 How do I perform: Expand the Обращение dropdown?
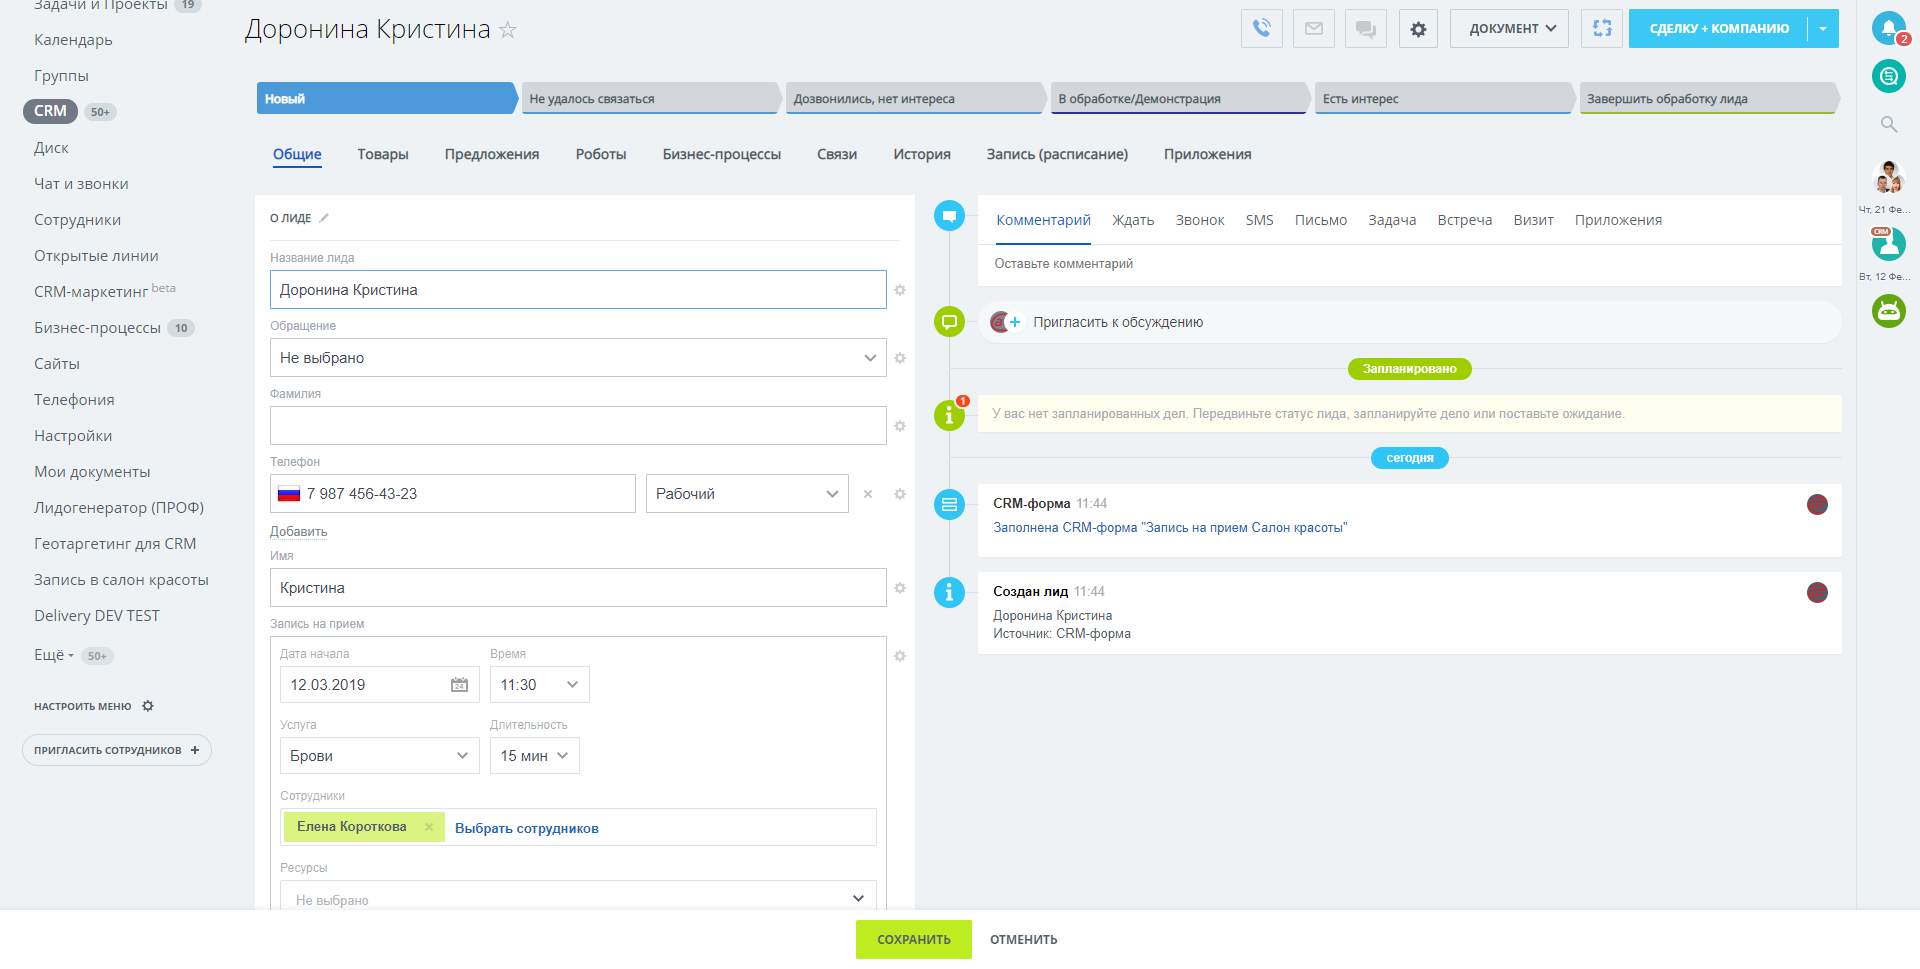577,358
